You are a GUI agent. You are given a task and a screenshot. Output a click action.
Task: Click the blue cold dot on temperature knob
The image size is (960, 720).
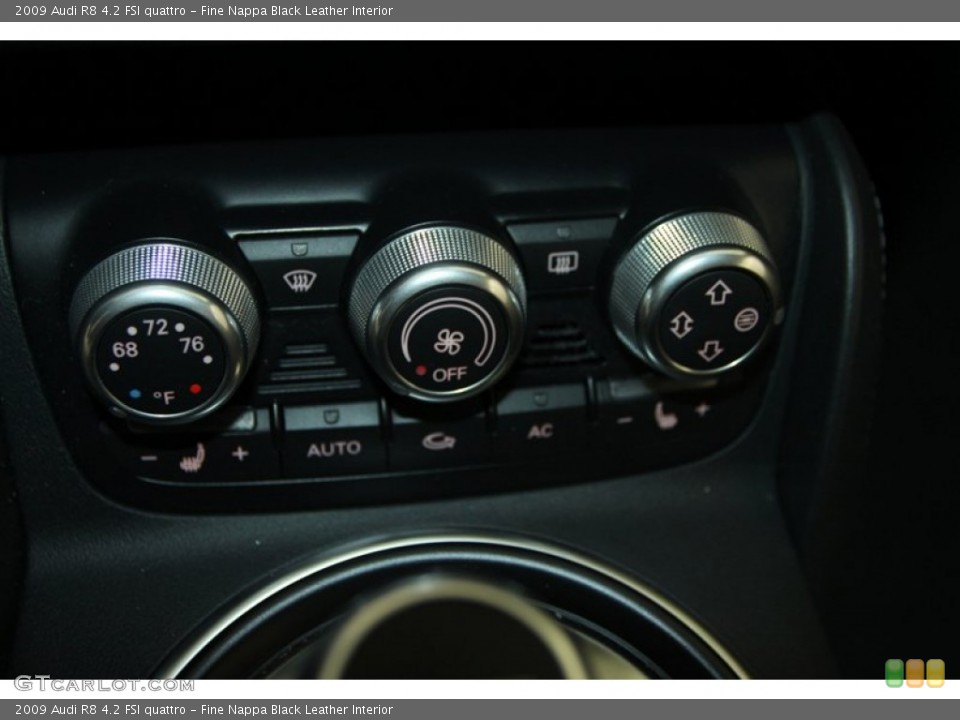tap(135, 394)
